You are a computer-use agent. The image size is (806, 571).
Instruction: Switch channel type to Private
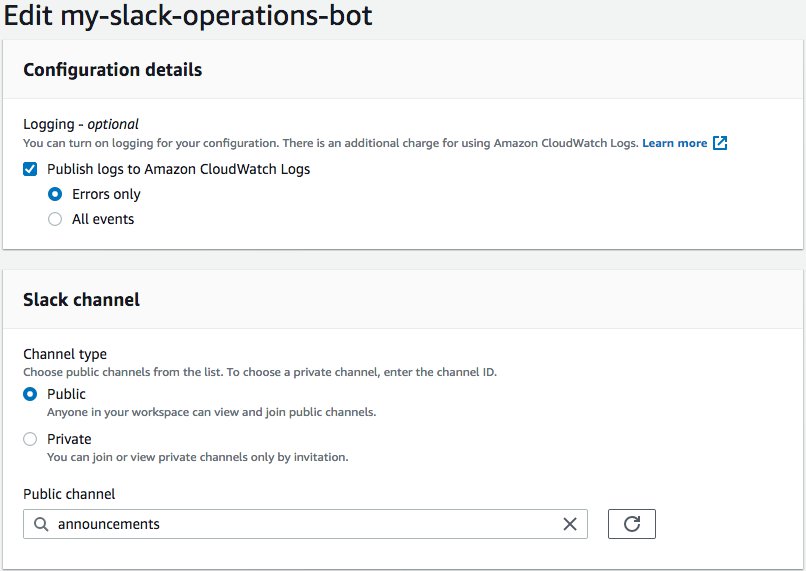click(x=30, y=439)
